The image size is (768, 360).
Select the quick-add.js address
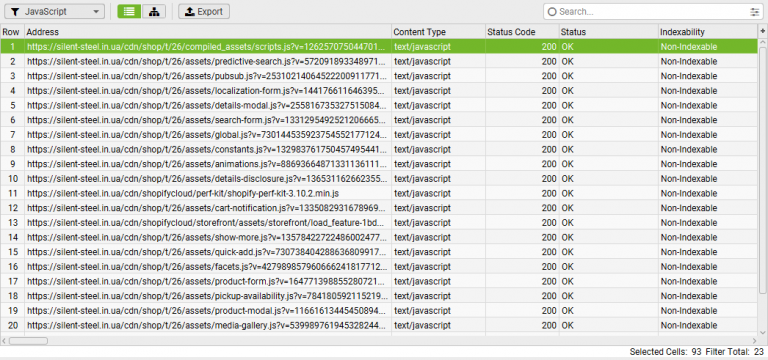coord(208,252)
